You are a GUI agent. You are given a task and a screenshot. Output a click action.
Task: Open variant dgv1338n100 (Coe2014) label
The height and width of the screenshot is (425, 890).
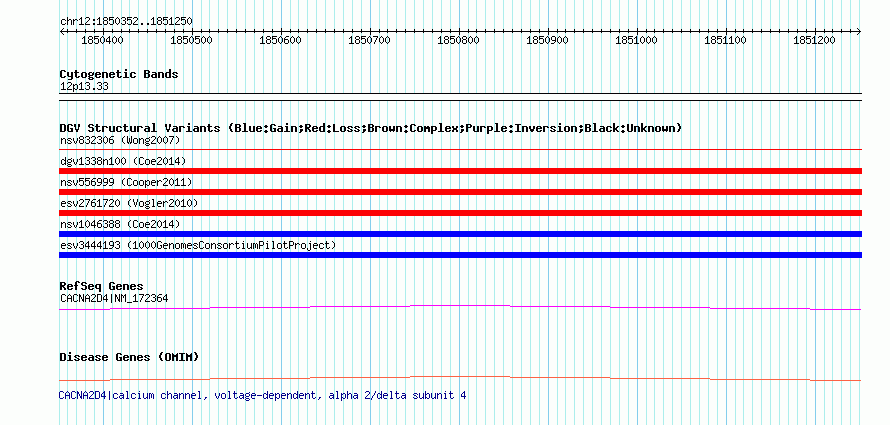123,161
